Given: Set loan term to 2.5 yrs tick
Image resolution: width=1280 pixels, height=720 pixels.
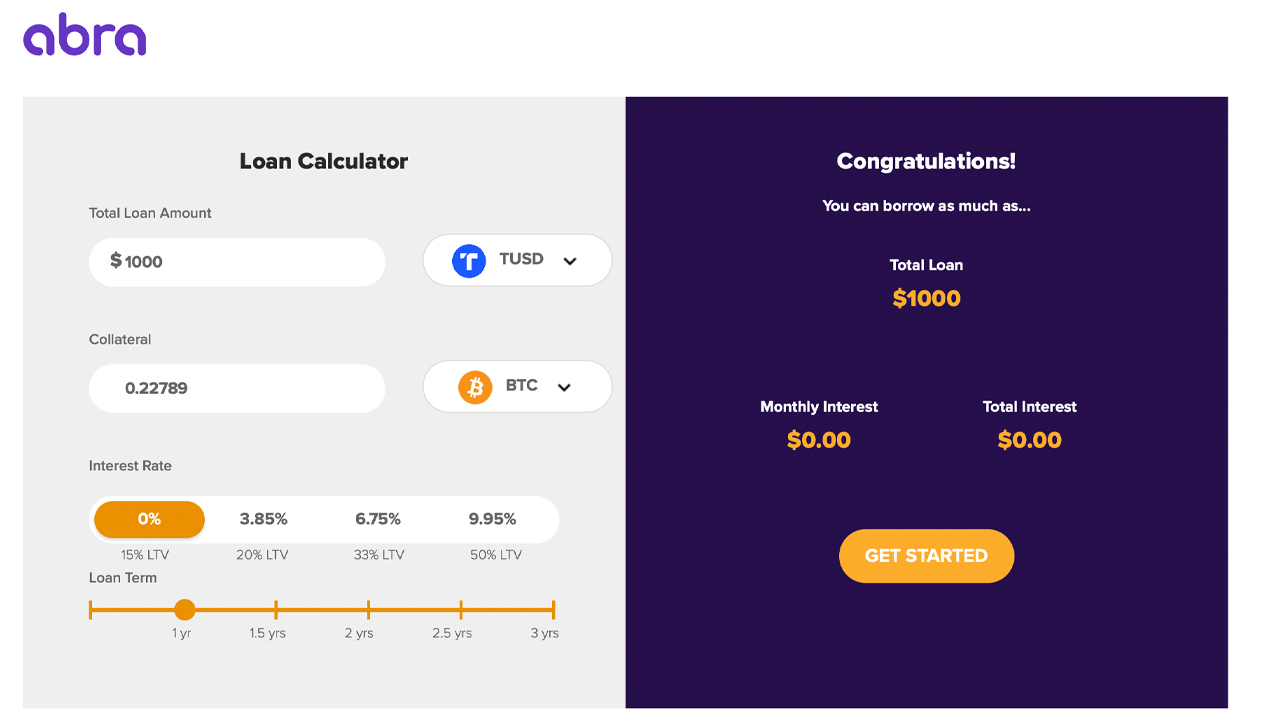Looking at the screenshot, I should [x=461, y=609].
